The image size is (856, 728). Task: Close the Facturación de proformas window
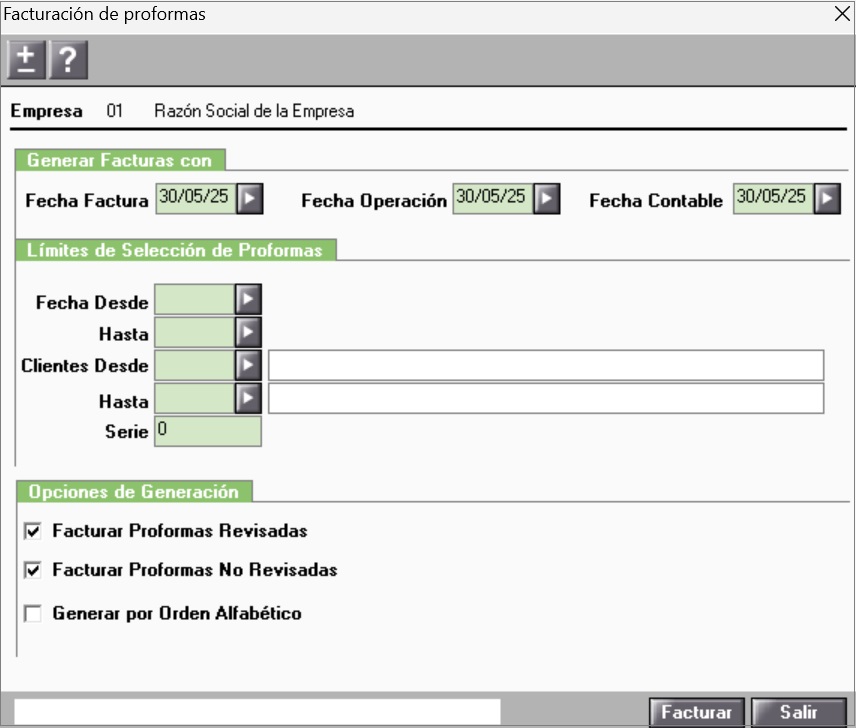pos(842,14)
